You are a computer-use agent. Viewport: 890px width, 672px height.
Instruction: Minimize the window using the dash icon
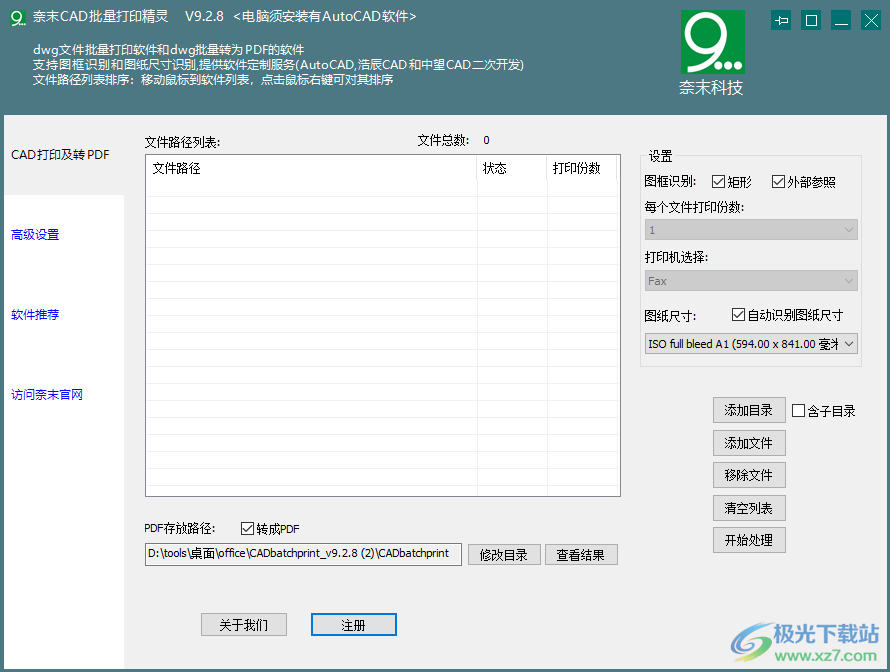[841, 21]
